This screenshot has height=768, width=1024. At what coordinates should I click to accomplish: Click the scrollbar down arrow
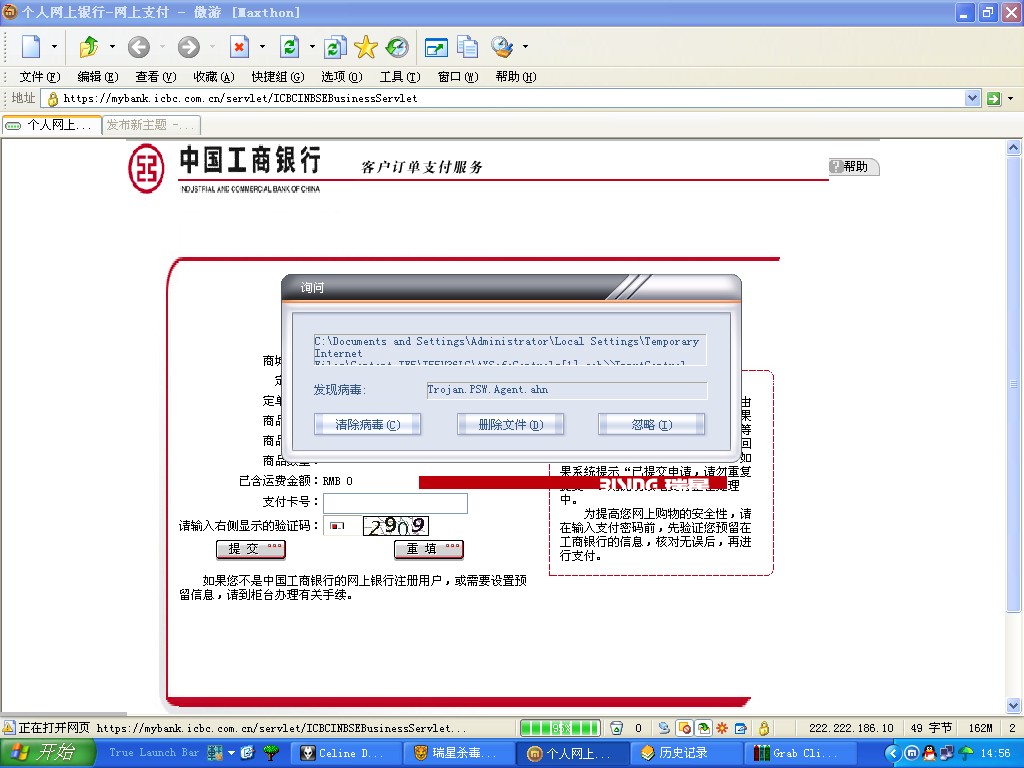[1013, 705]
